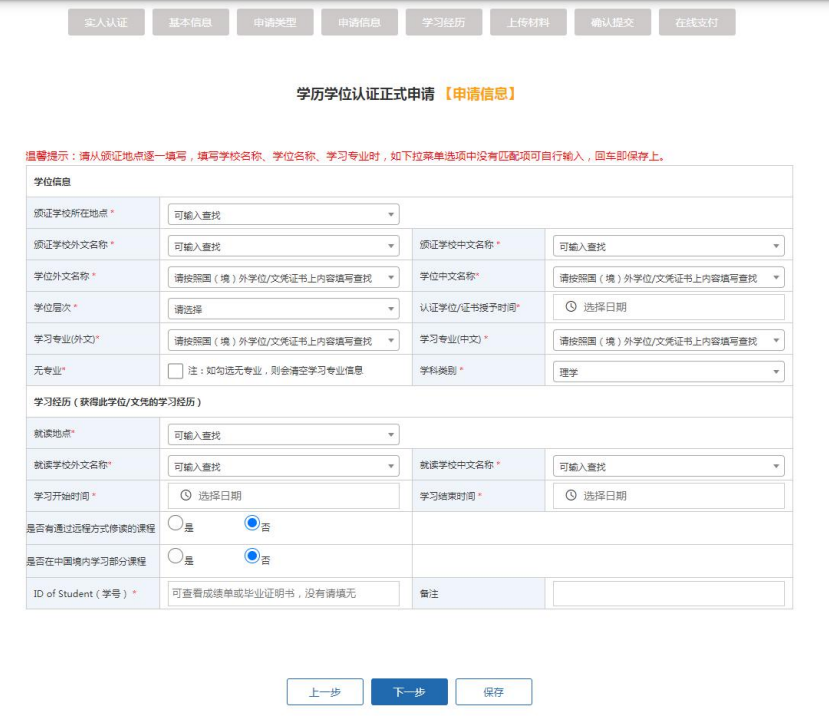Click clock icon in 学习开始时间 field
829x720 pixels.
tap(185, 495)
